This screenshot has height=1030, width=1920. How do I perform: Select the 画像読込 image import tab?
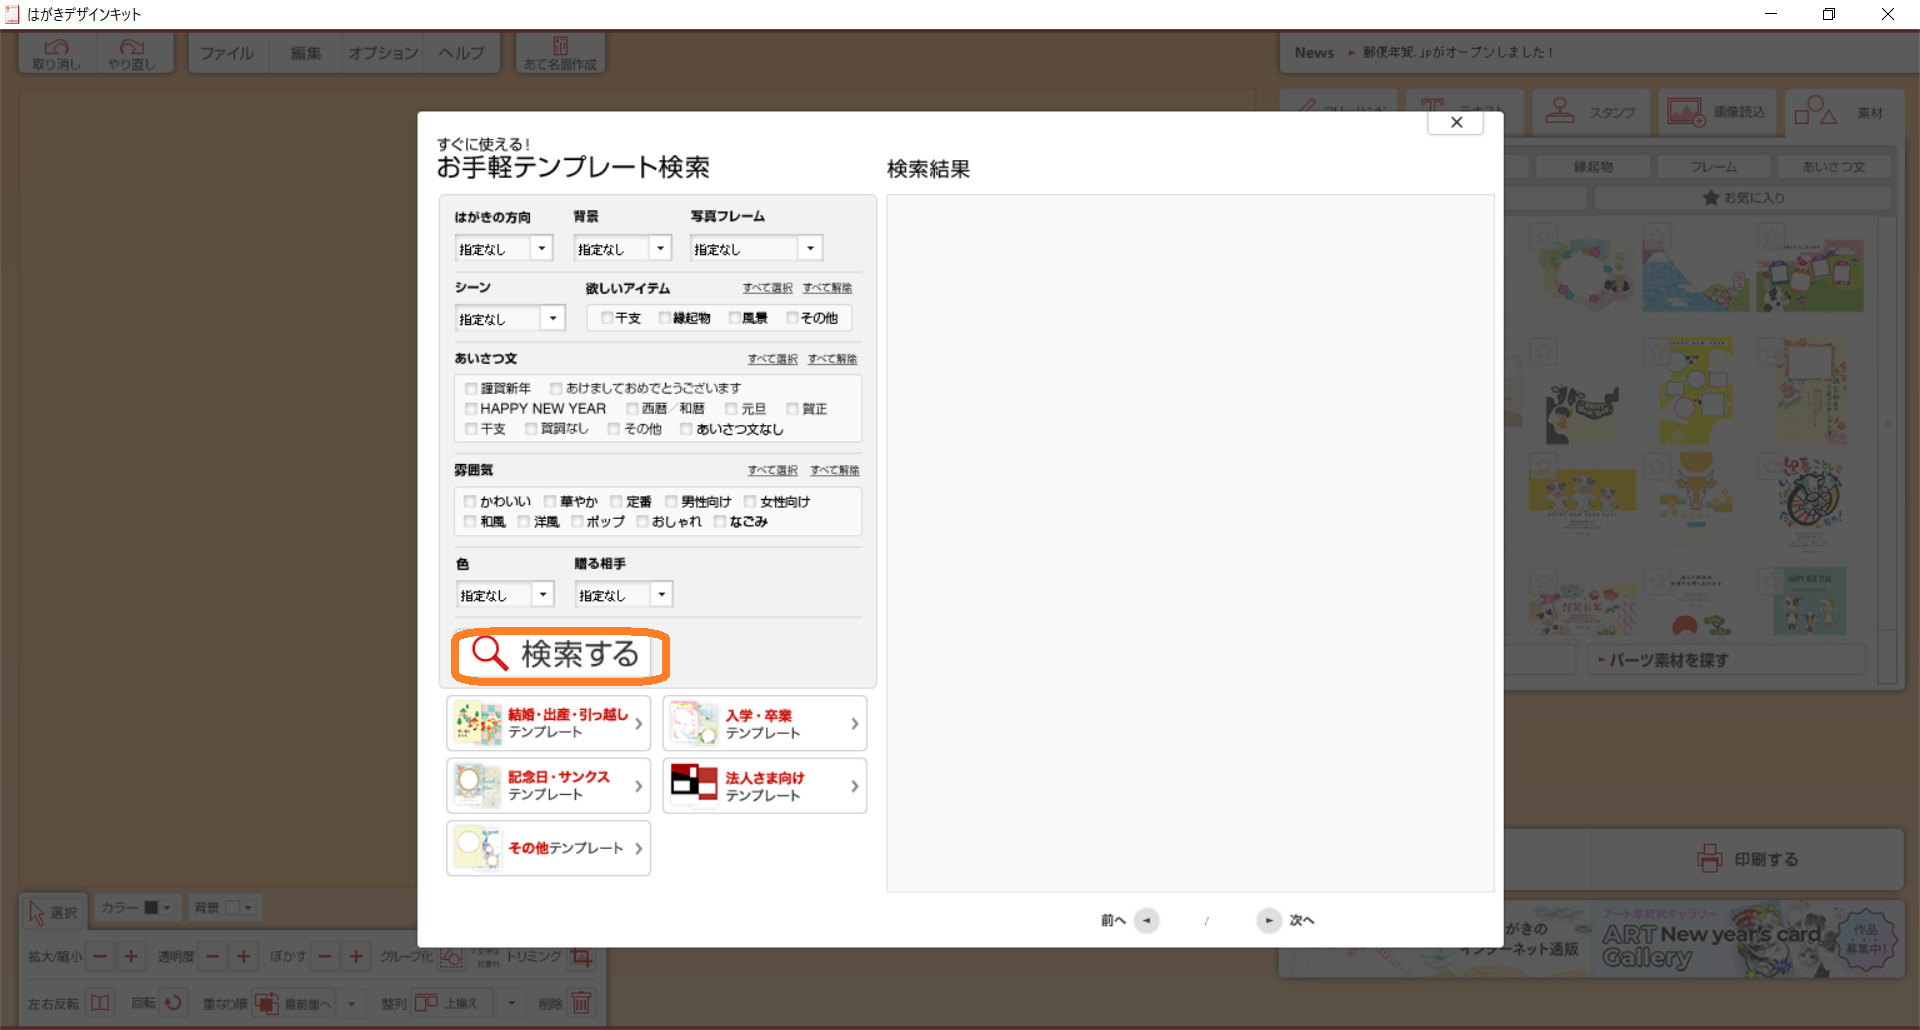coord(1717,112)
